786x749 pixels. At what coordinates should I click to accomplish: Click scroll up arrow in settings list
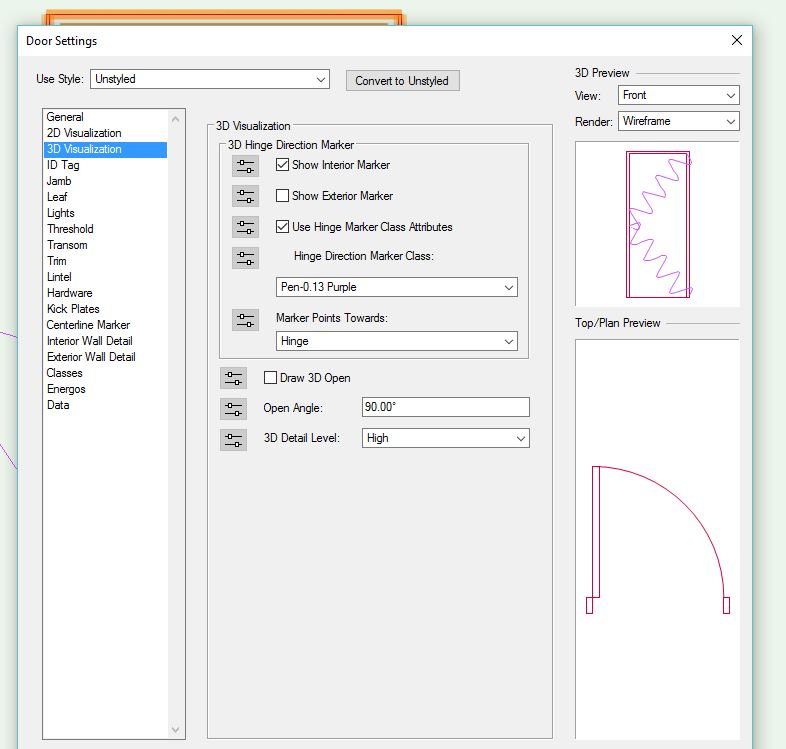[x=175, y=119]
